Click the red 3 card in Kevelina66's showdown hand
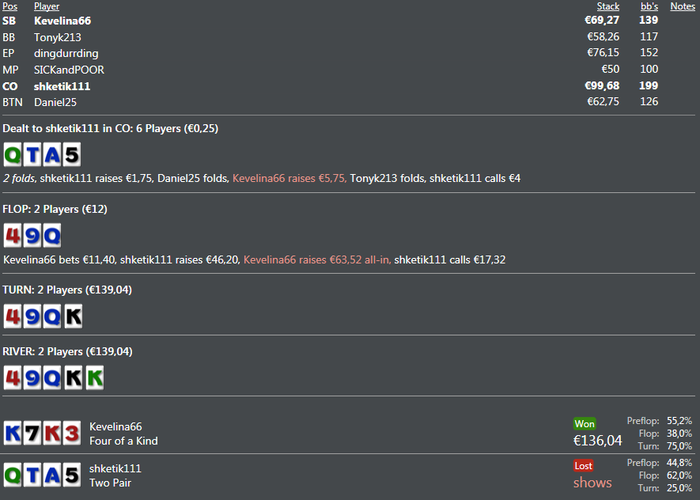Screen dimensions: 700x500 click(70, 432)
